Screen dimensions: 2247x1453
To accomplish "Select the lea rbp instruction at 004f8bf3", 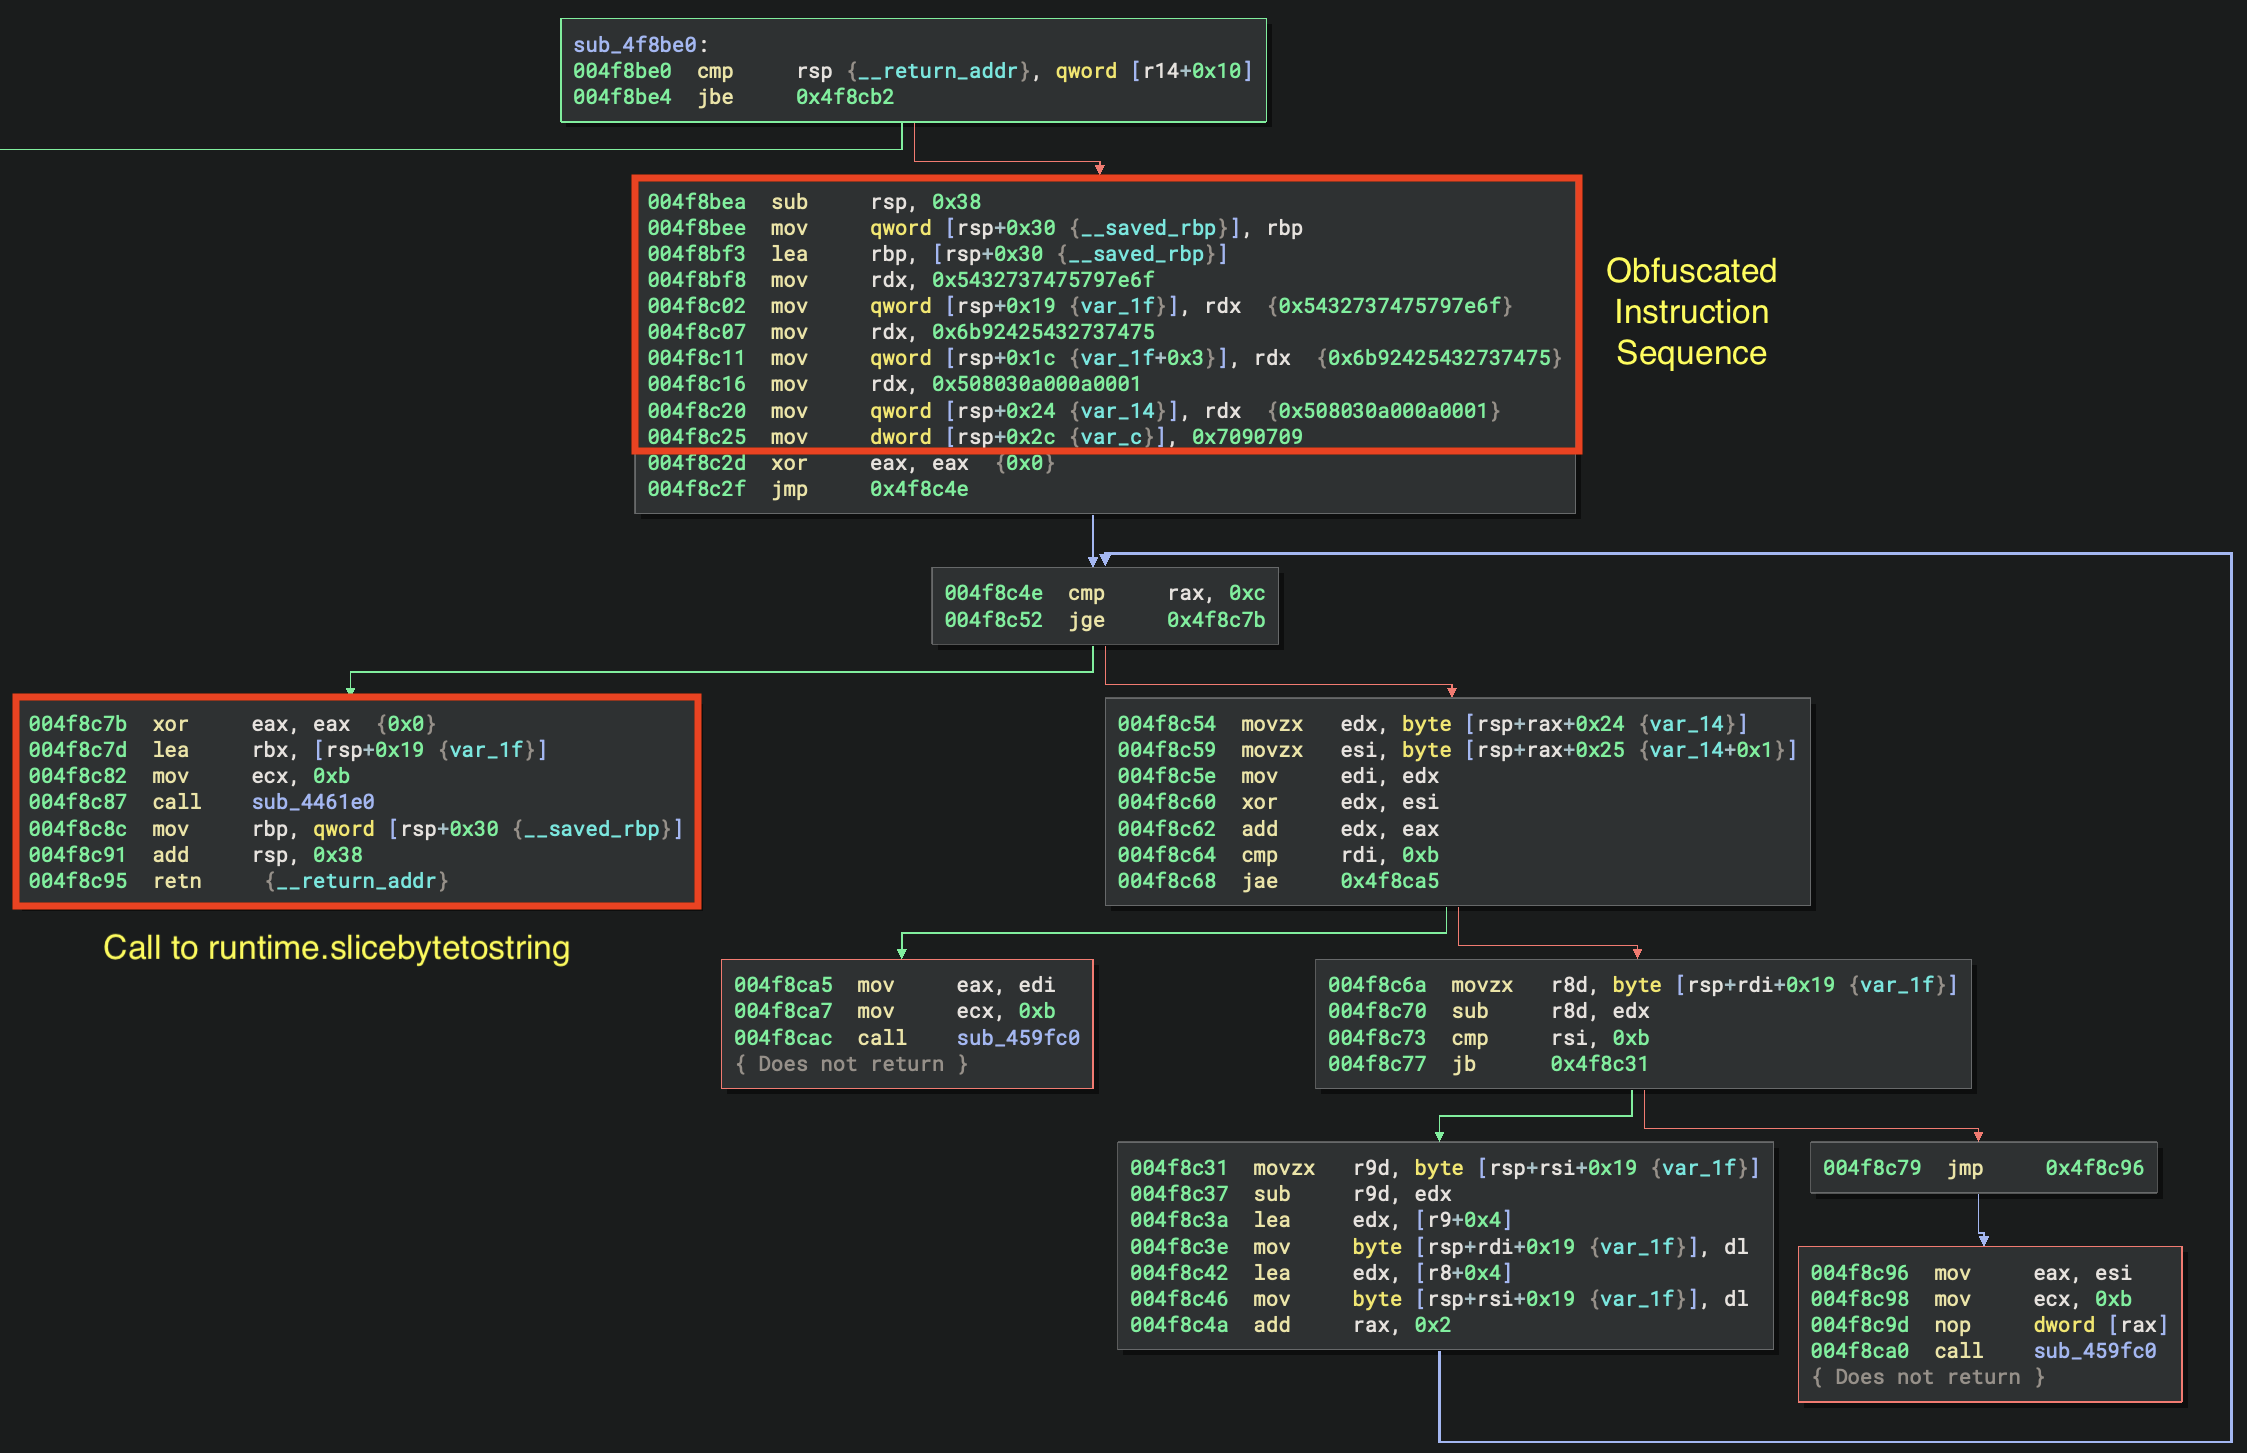I will 937,254.
